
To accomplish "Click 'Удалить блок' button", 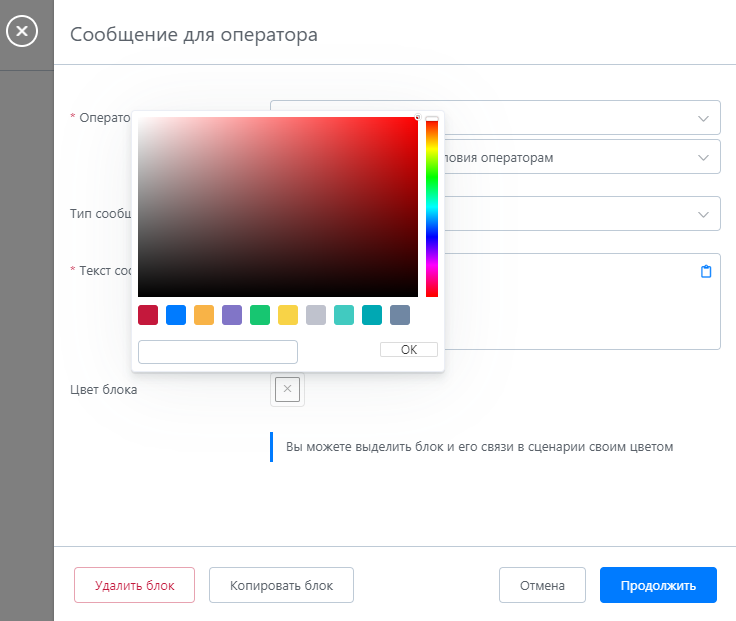I will (134, 586).
